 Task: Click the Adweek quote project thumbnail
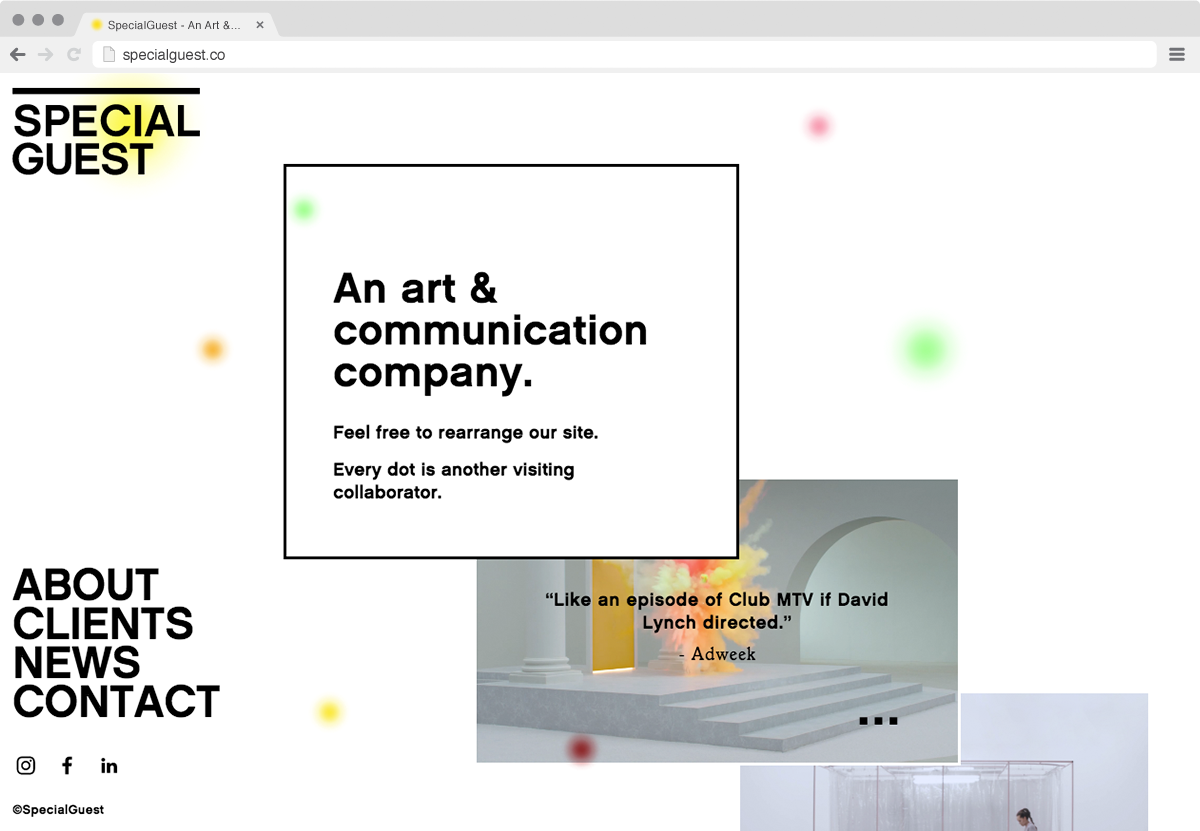pos(717,618)
